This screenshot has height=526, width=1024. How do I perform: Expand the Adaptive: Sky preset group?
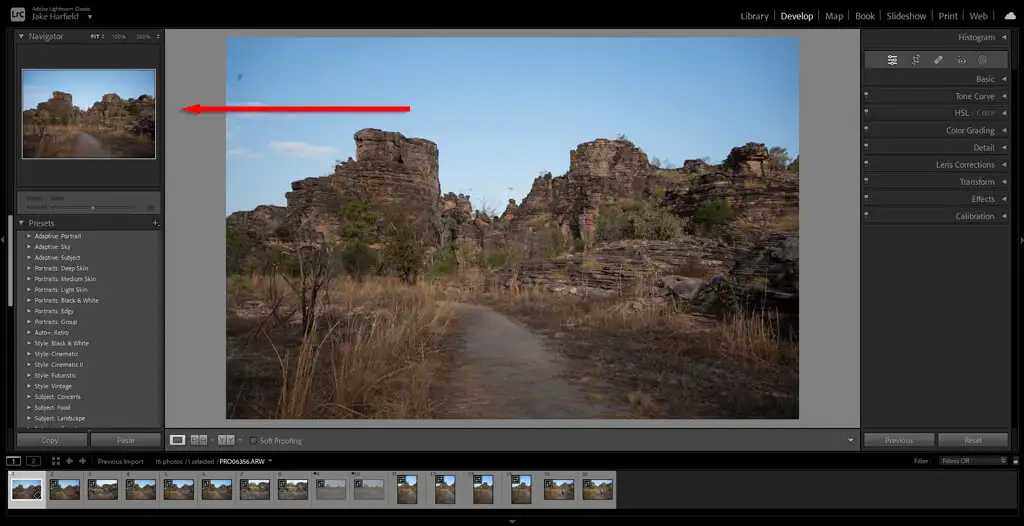[x=29, y=247]
